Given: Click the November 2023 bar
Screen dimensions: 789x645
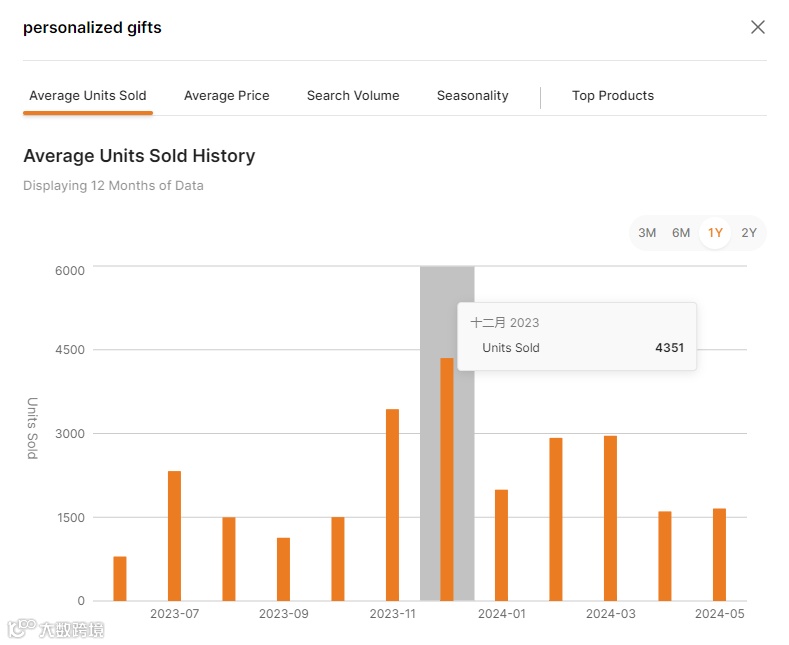Looking at the screenshot, I should pos(392,505).
